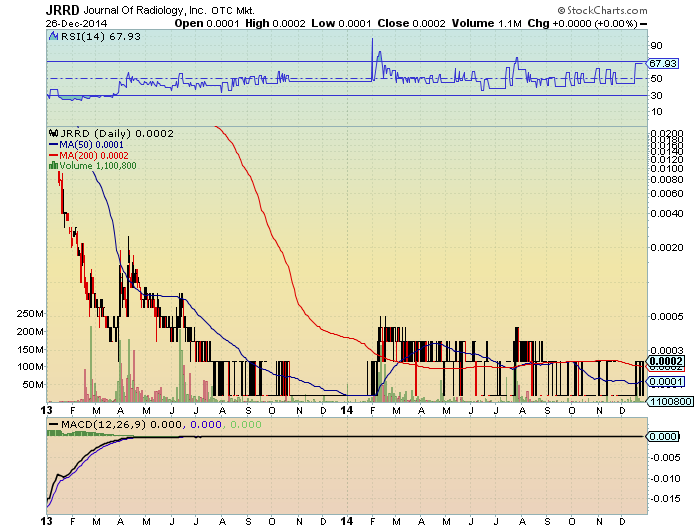
Task: Click the 200M volume axis label
Action: click(x=30, y=332)
